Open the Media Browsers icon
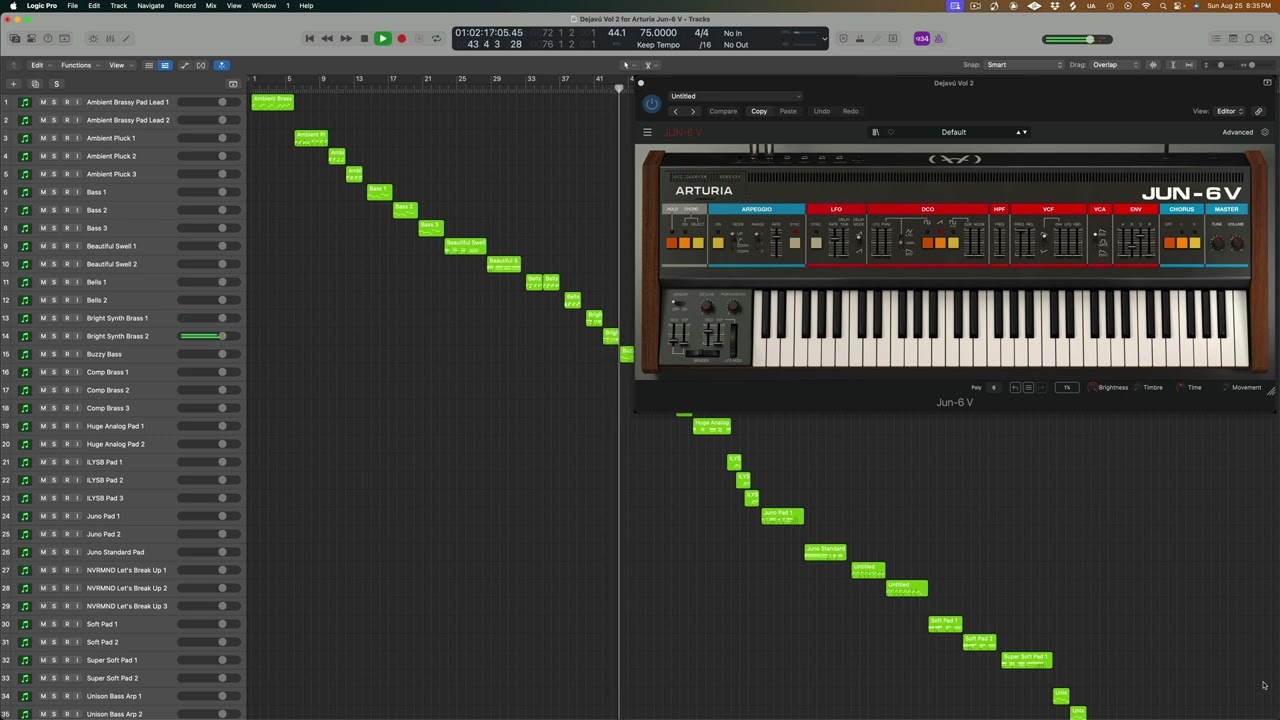Image resolution: width=1280 pixels, height=720 pixels. tap(1265, 38)
